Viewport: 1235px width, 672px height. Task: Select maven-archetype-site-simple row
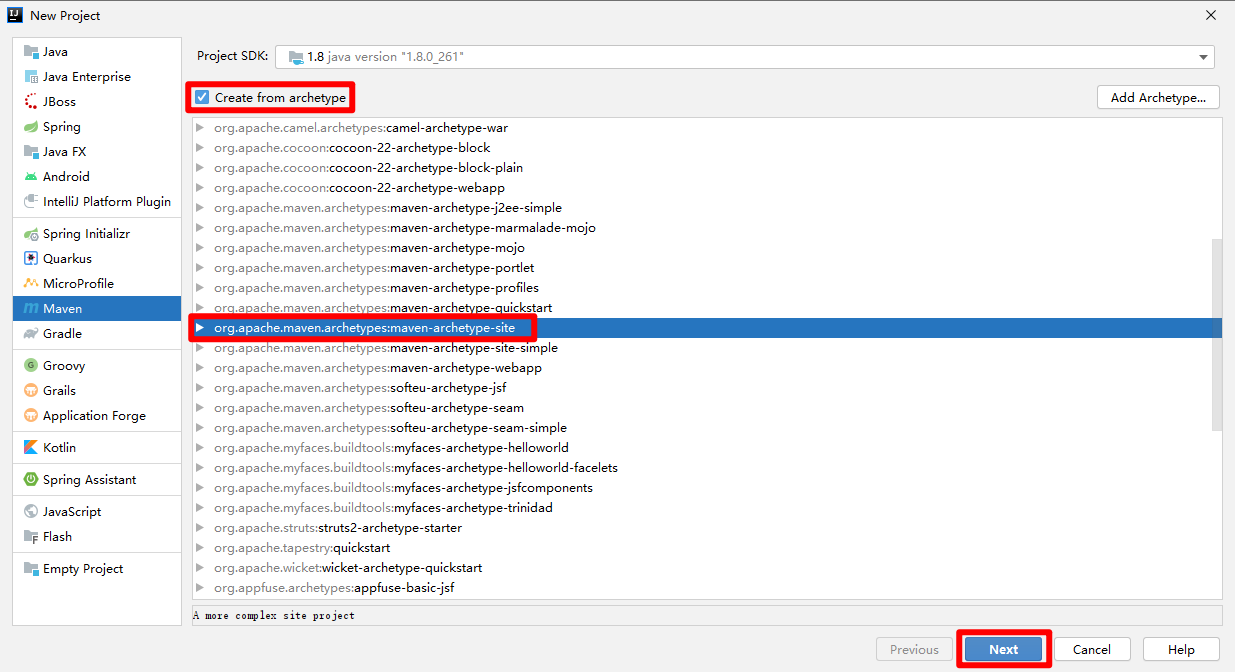(x=701, y=348)
